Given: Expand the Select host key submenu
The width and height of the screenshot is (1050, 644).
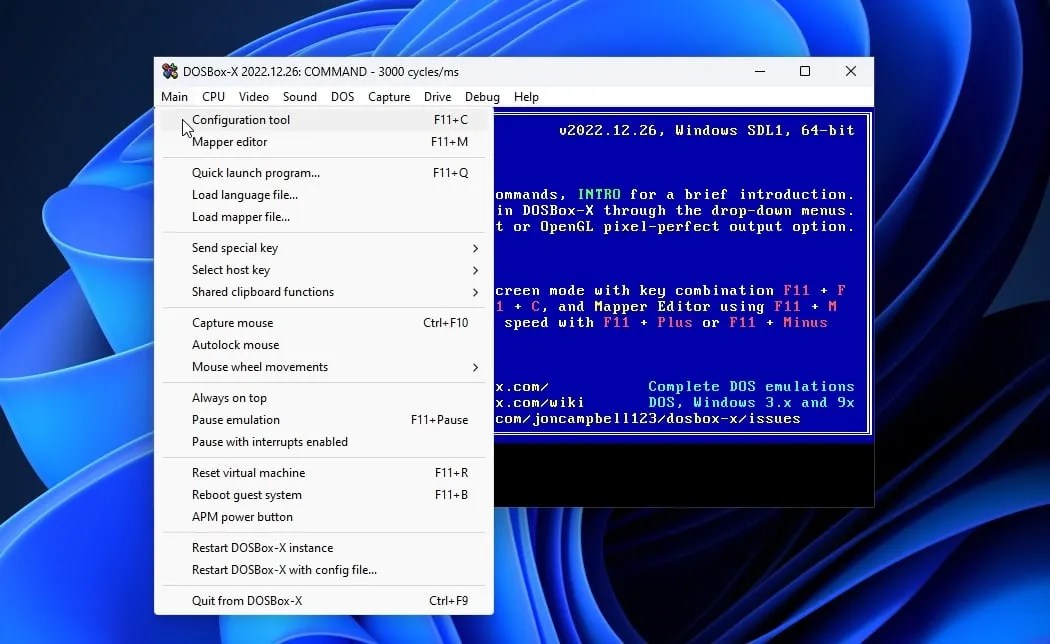Looking at the screenshot, I should pos(230,270).
